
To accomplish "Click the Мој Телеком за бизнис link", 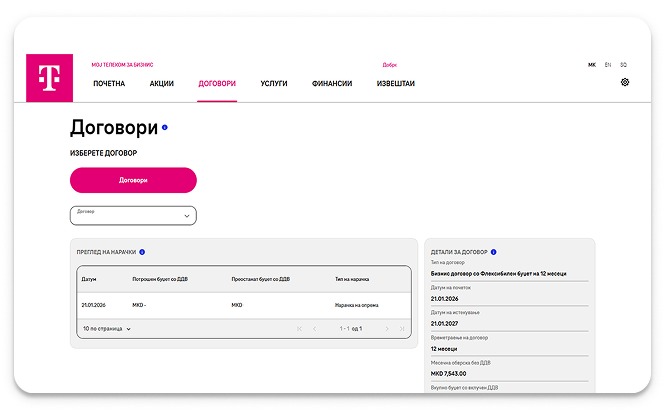I will coord(122,65).
